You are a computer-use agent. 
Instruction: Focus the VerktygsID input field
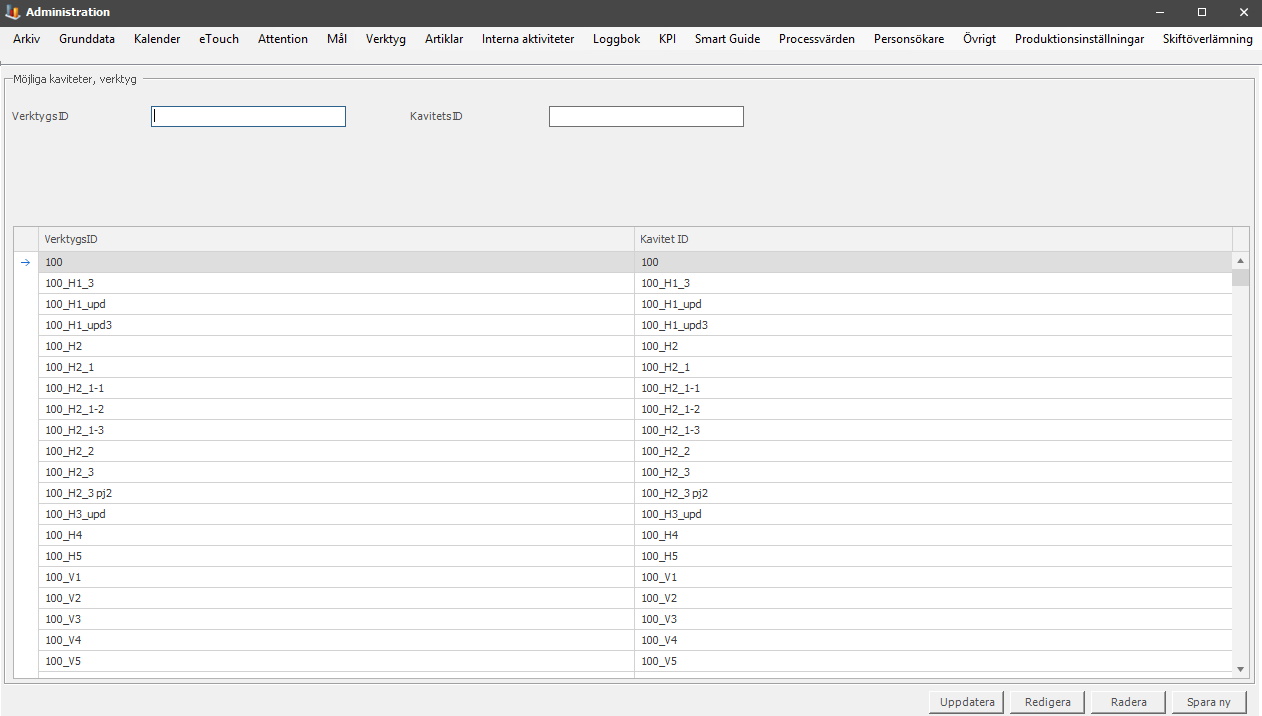(248, 117)
